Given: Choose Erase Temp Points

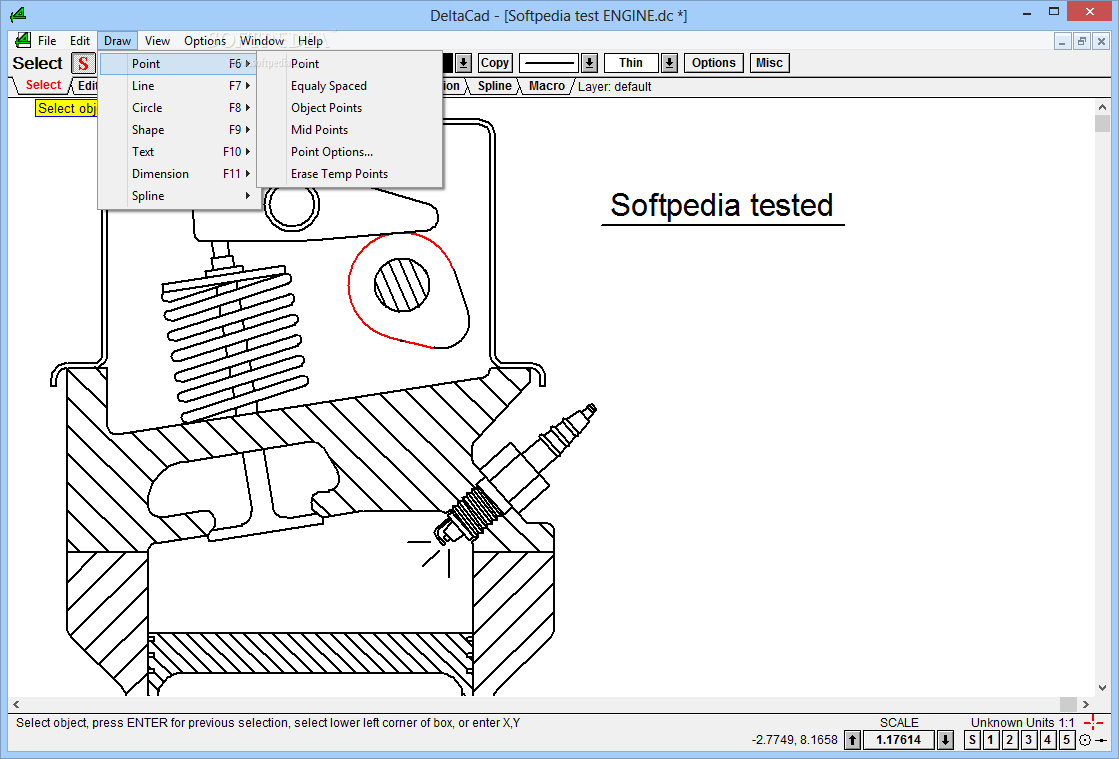Looking at the screenshot, I should coord(350,174).
